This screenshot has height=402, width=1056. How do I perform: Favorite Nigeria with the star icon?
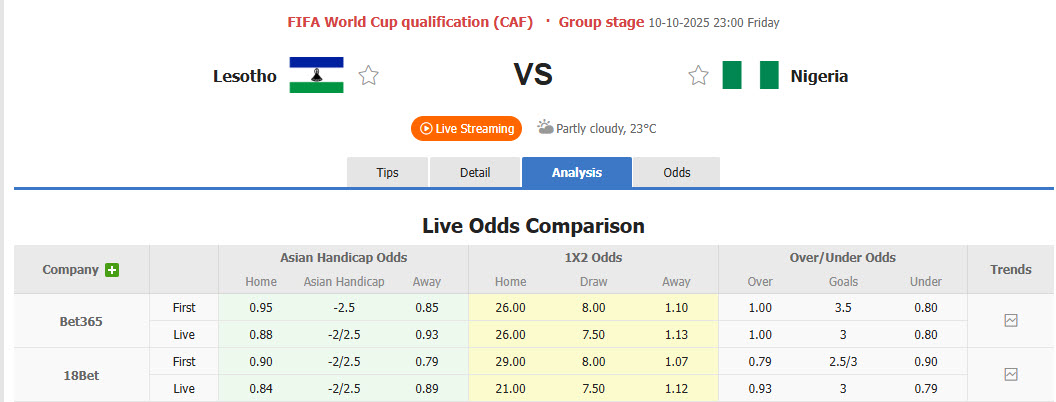[698, 75]
